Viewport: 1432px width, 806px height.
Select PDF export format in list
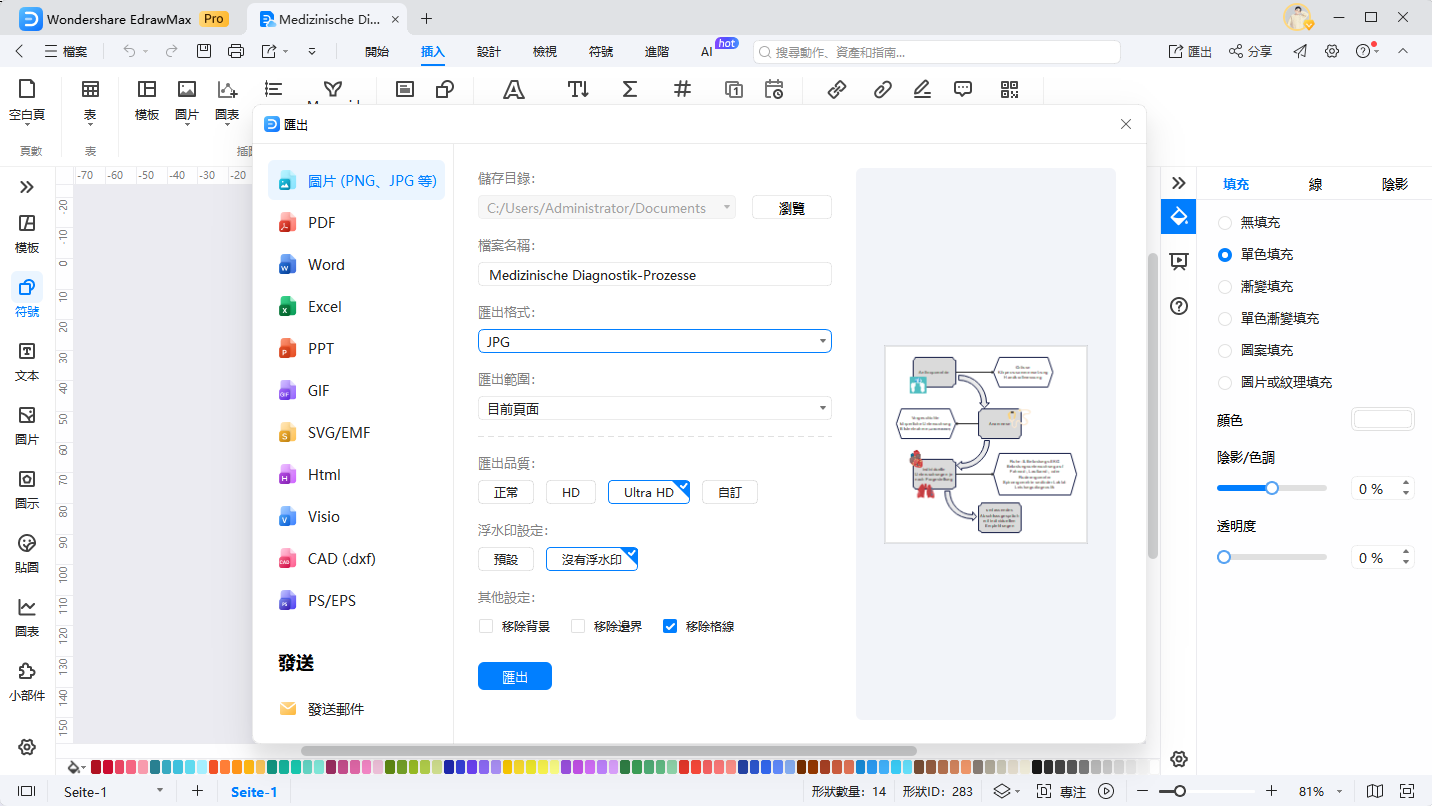click(x=322, y=223)
